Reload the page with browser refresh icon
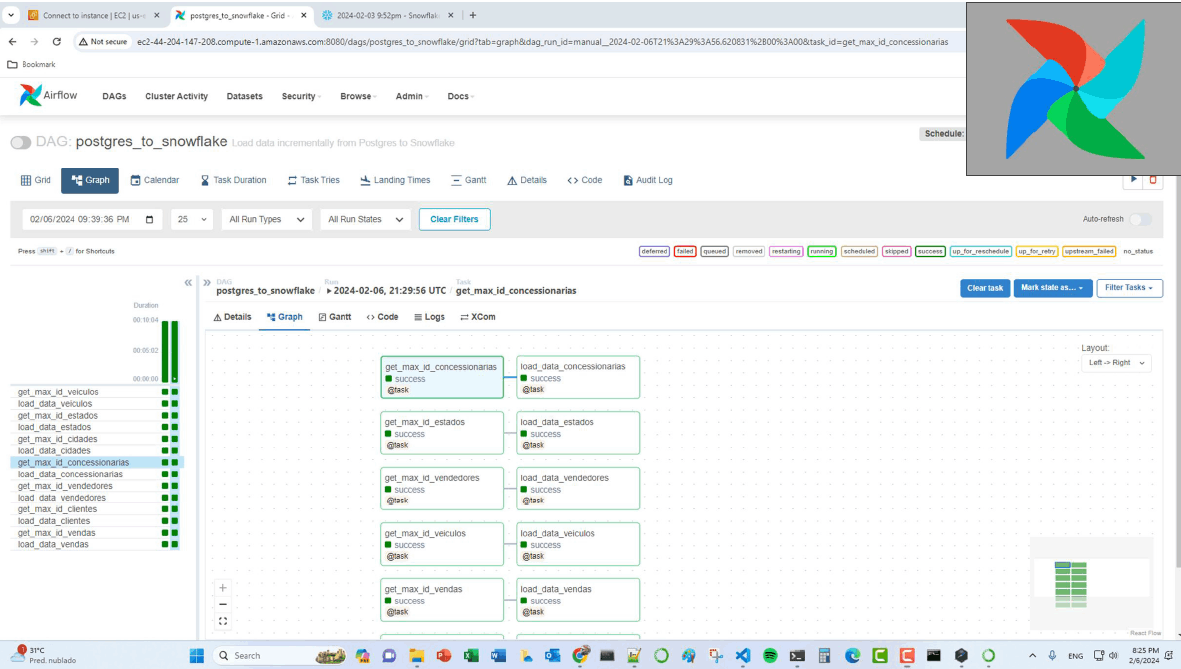Viewport: 1181px width, 669px height. (x=56, y=42)
